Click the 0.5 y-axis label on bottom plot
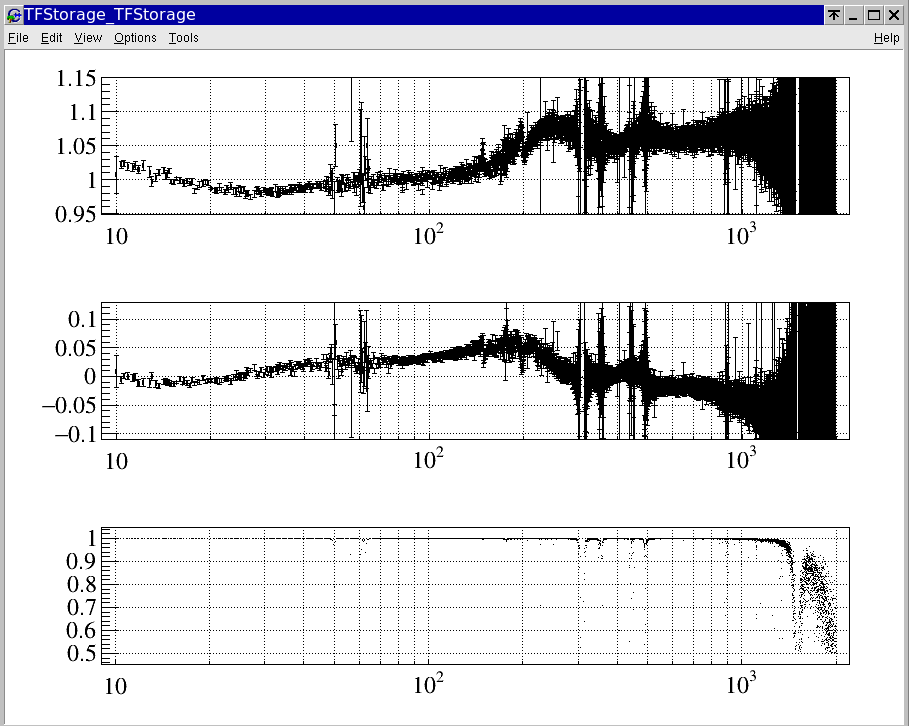The width and height of the screenshot is (909, 726). [x=79, y=654]
